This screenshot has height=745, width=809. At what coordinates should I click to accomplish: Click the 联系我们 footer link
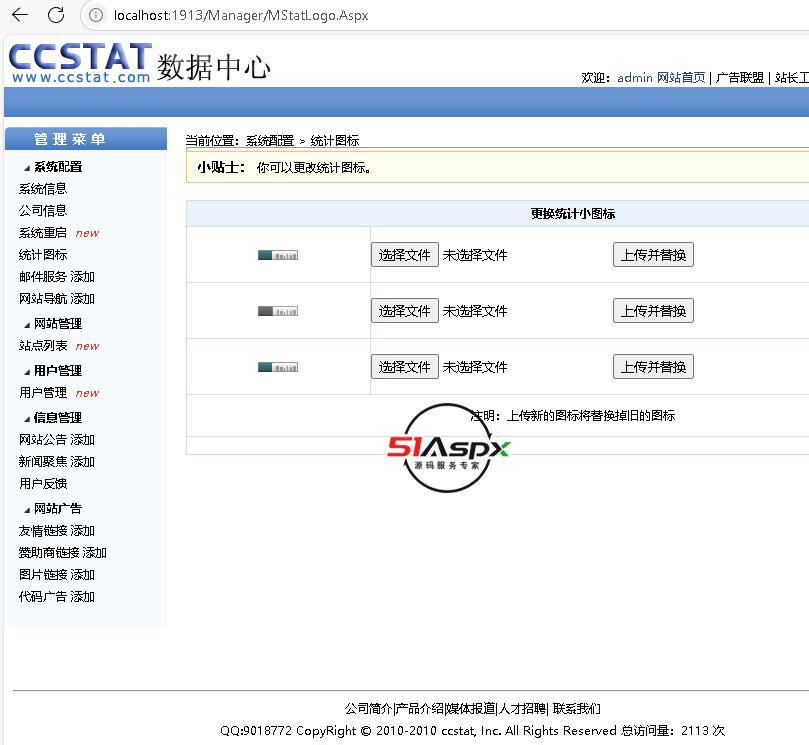[577, 709]
